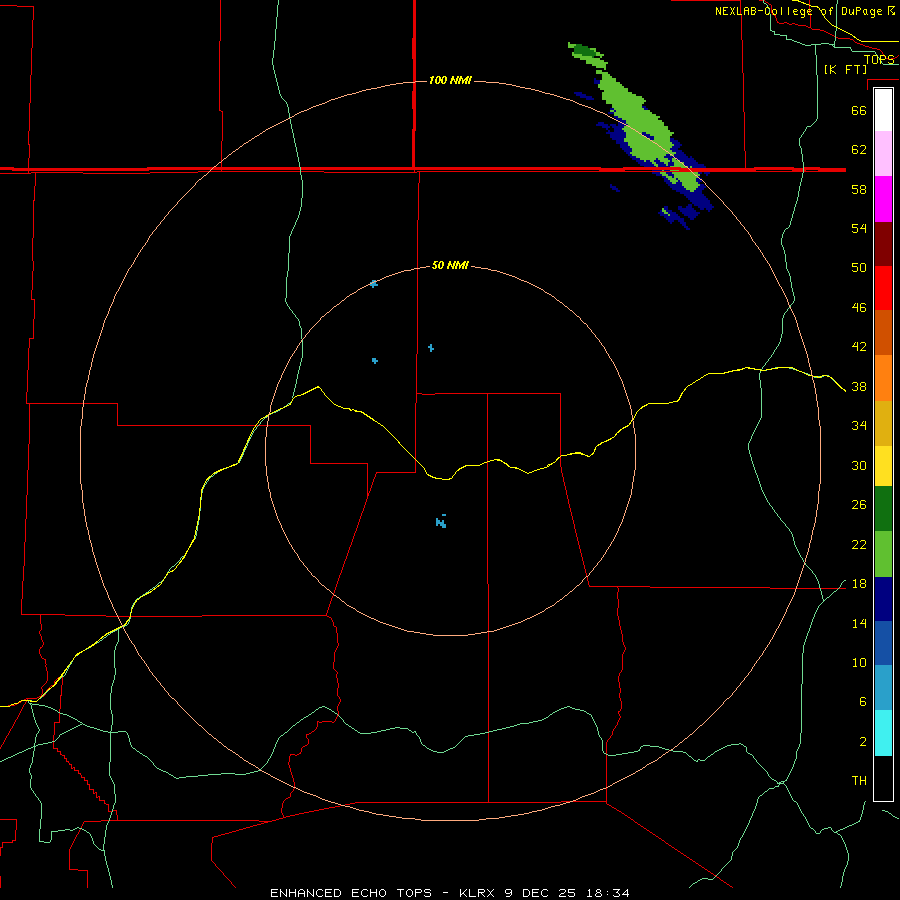Select the '46' legend label
The width and height of the screenshot is (900, 900).
[859, 308]
